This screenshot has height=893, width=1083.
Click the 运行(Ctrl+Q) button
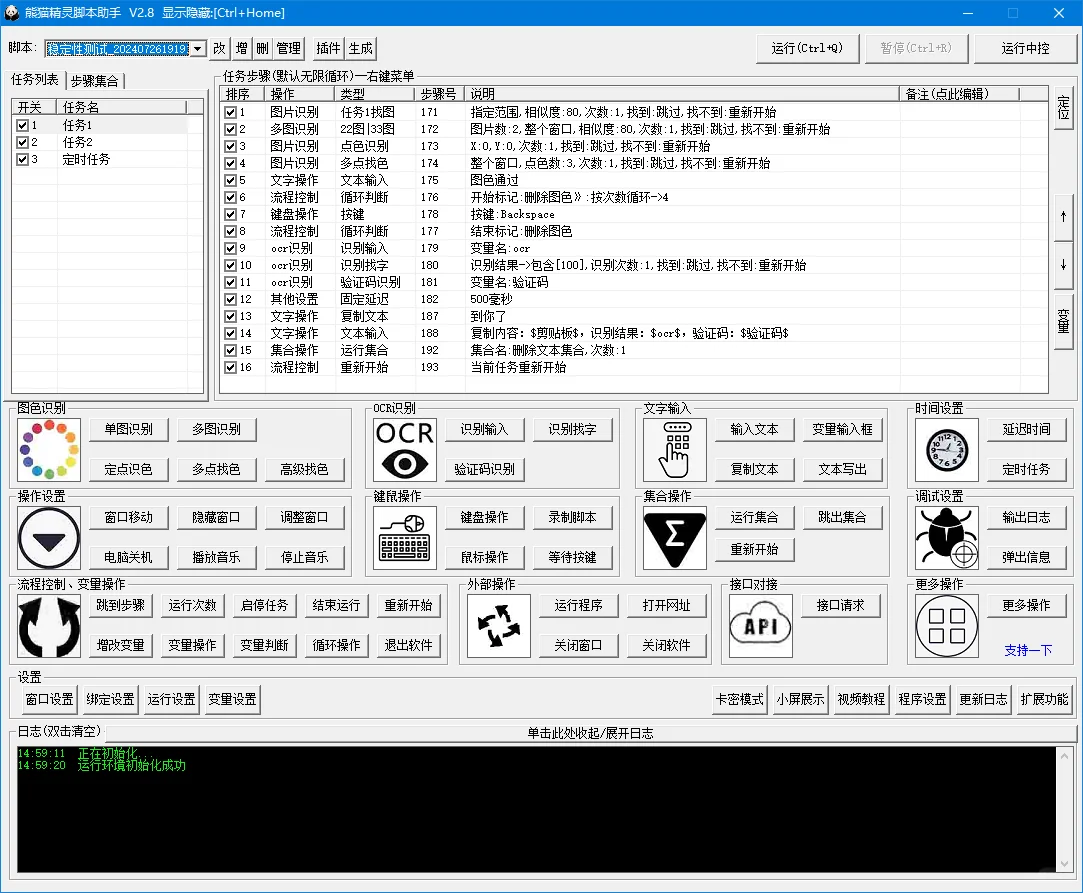tap(807, 47)
